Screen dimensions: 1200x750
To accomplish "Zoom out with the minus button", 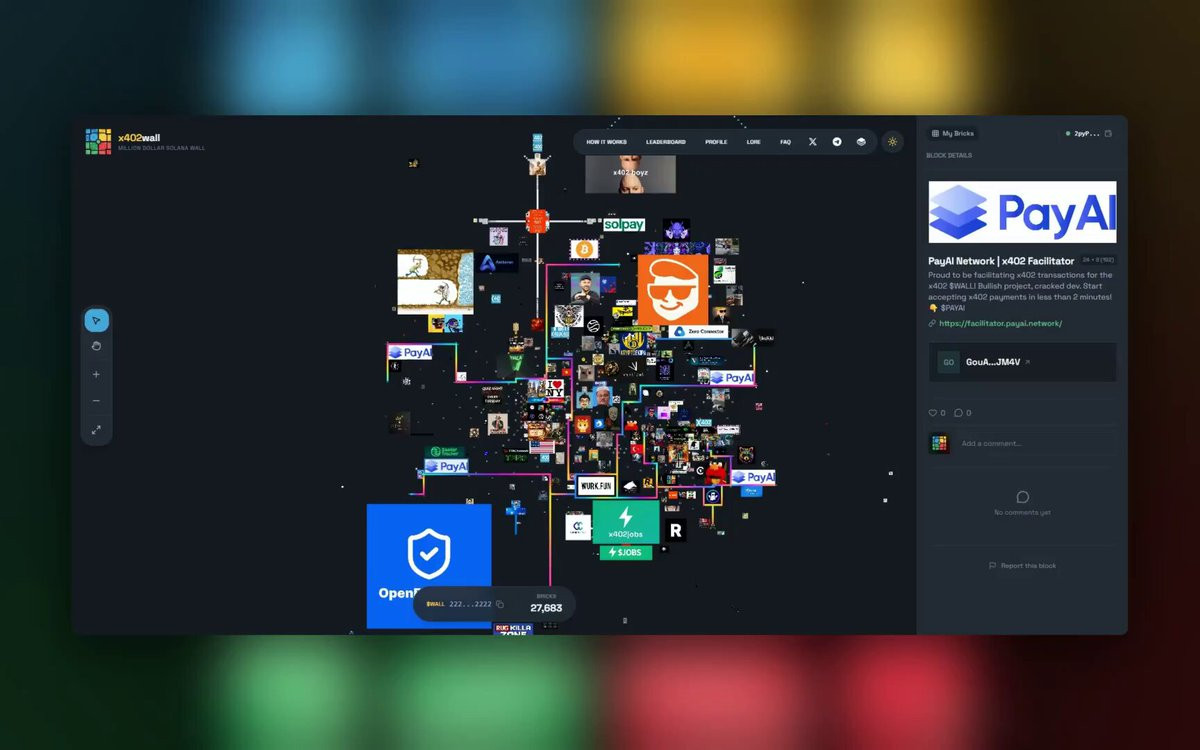I will click(96, 401).
